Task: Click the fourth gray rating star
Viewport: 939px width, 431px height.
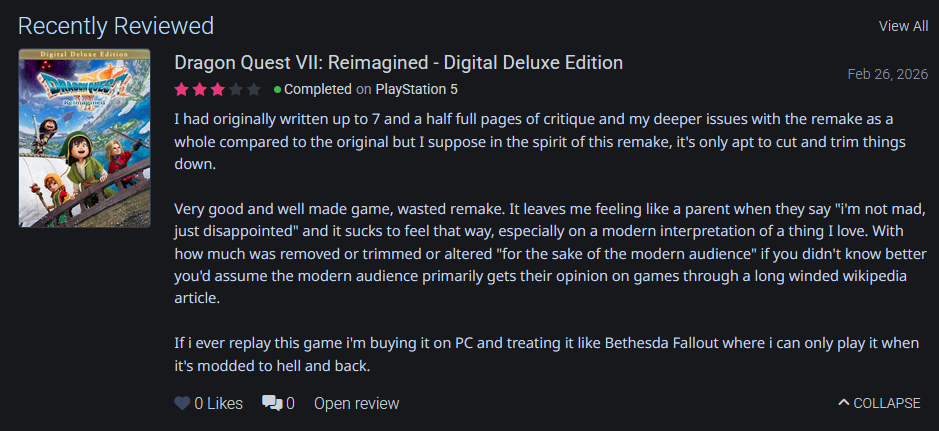Action: point(235,89)
